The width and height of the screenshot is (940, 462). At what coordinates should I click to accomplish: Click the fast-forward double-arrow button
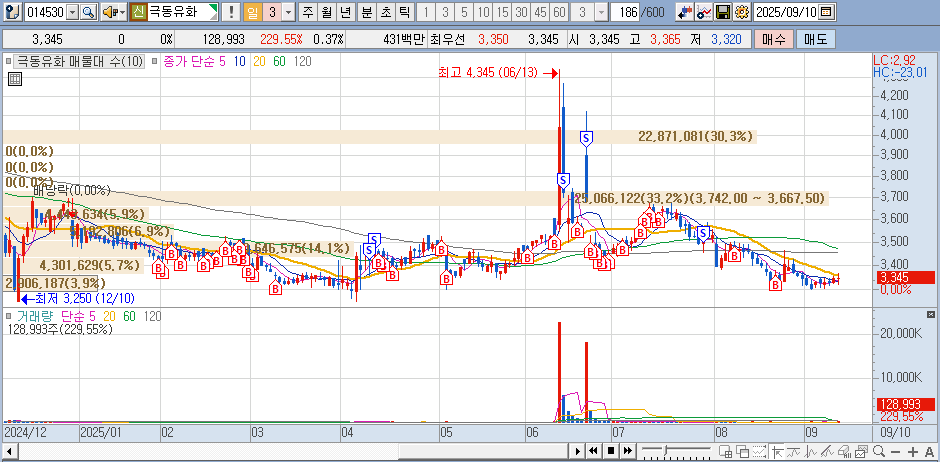click(628, 451)
